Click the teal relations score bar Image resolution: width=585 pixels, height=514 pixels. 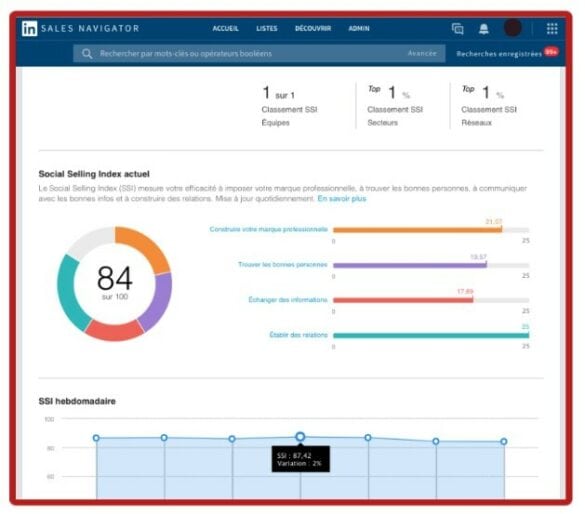pos(431,336)
